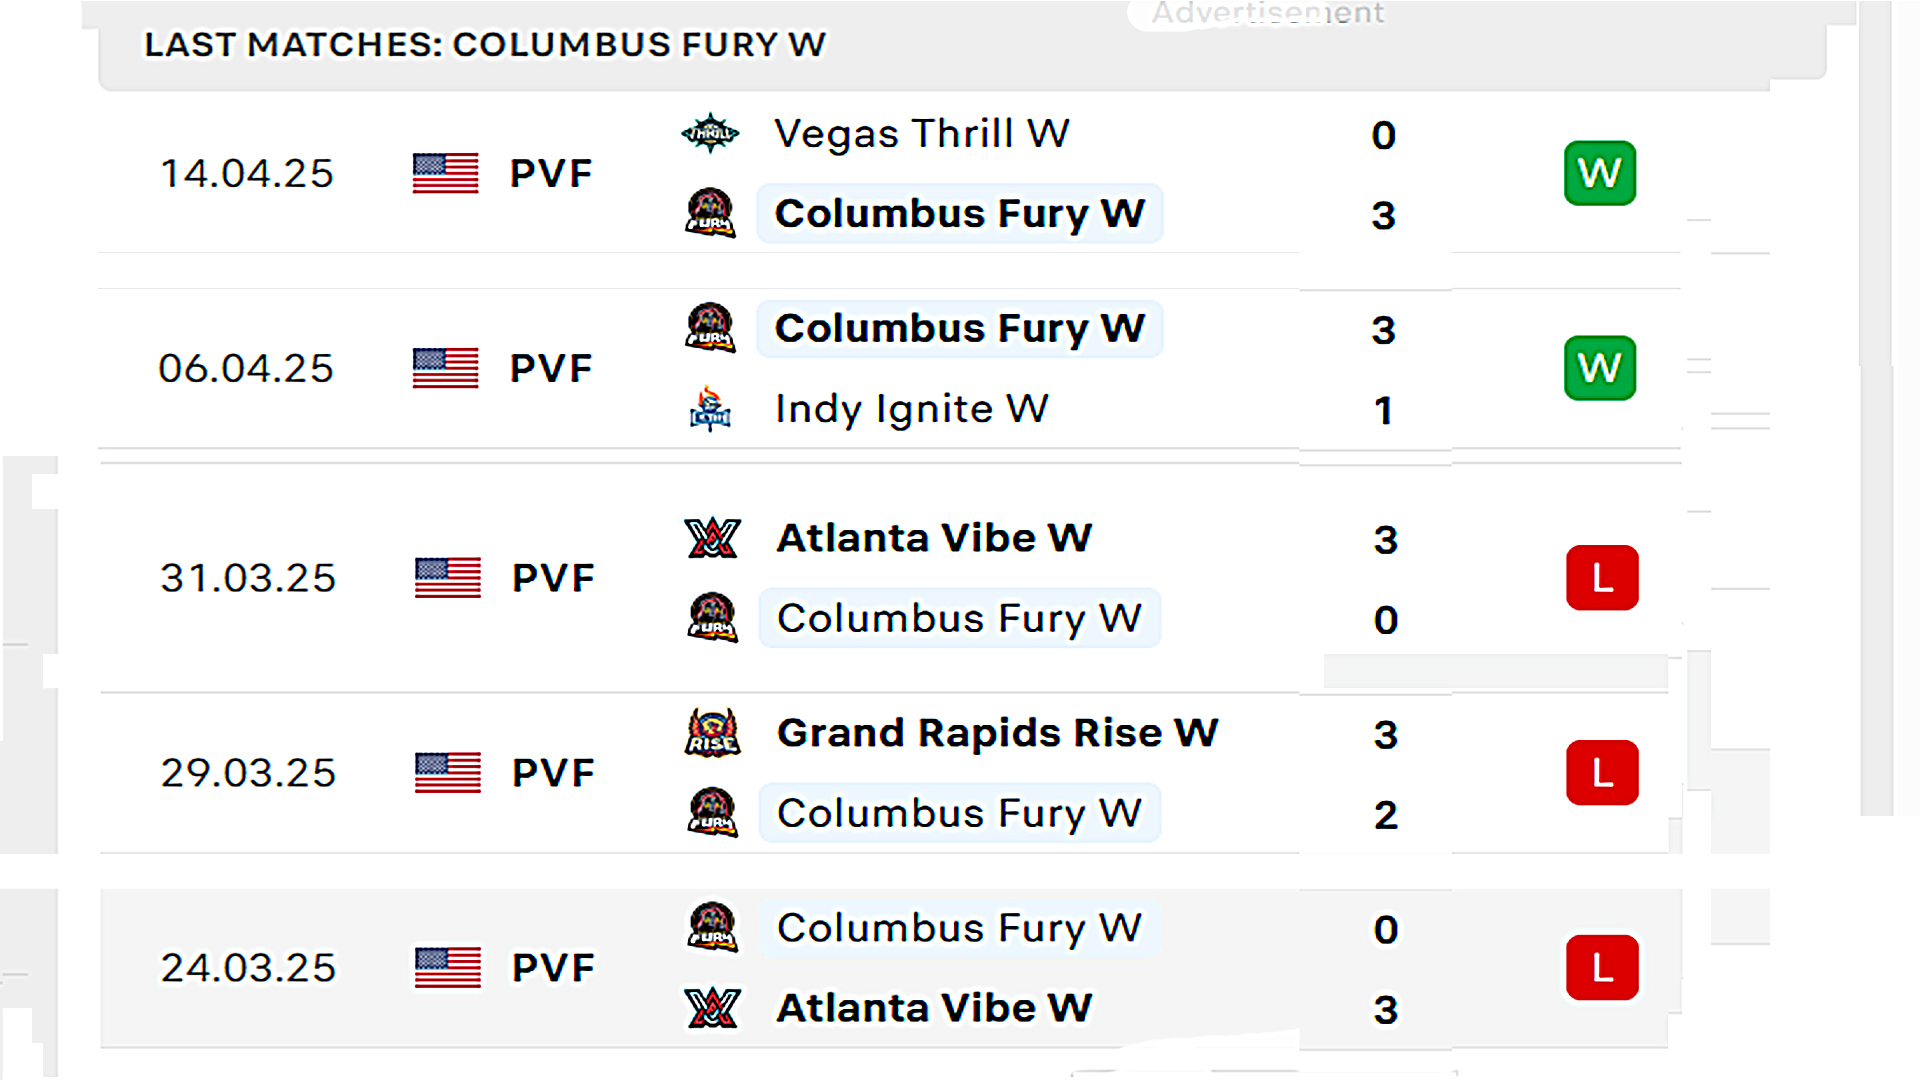Click red L badge for 24.03.25 match
Viewport: 1920px width, 1080px height.
coord(1602,968)
